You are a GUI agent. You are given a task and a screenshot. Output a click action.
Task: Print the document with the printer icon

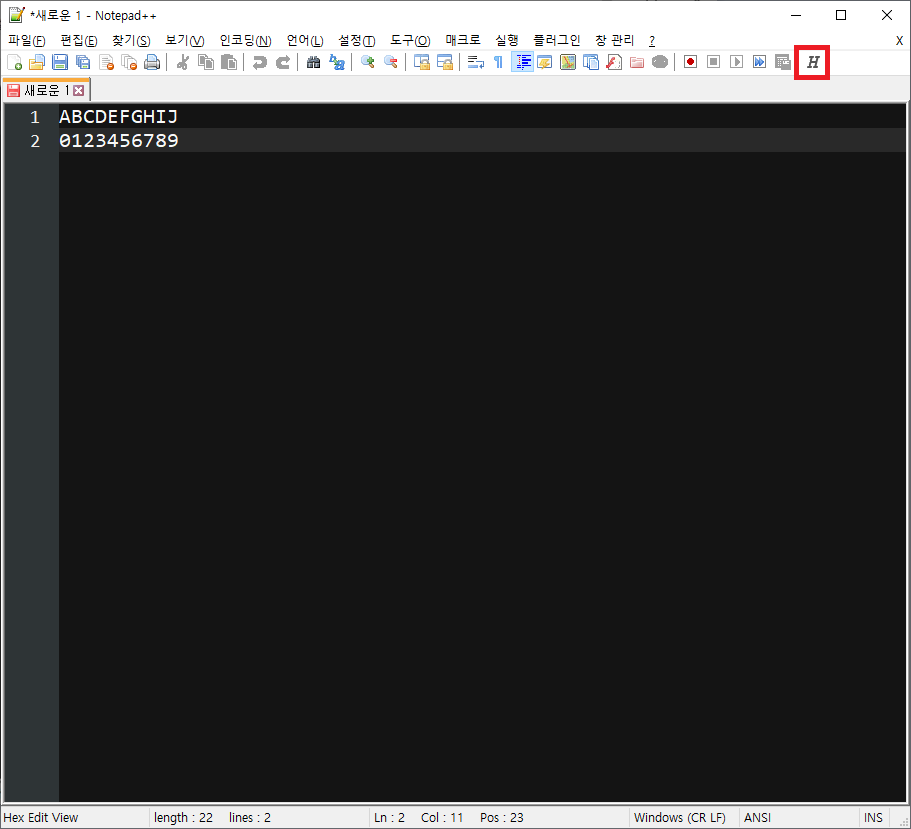point(152,62)
